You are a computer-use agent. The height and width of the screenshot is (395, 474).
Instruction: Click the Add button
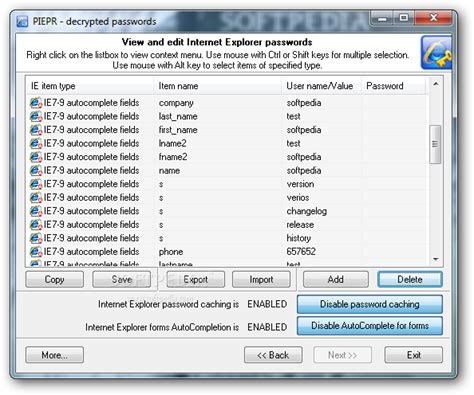click(336, 279)
